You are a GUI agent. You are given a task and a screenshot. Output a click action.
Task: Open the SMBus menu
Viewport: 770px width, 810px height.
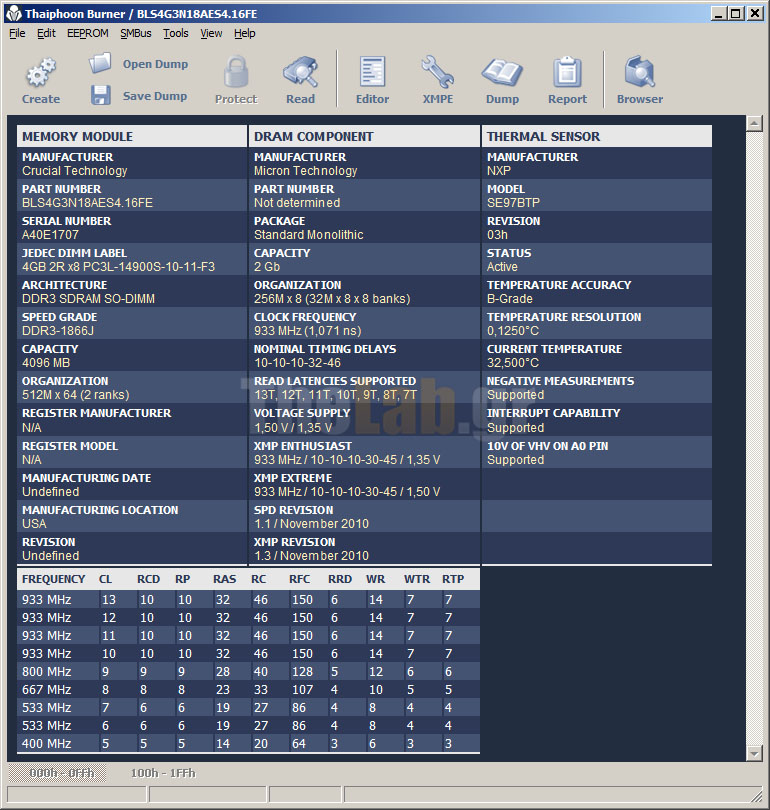(x=136, y=34)
